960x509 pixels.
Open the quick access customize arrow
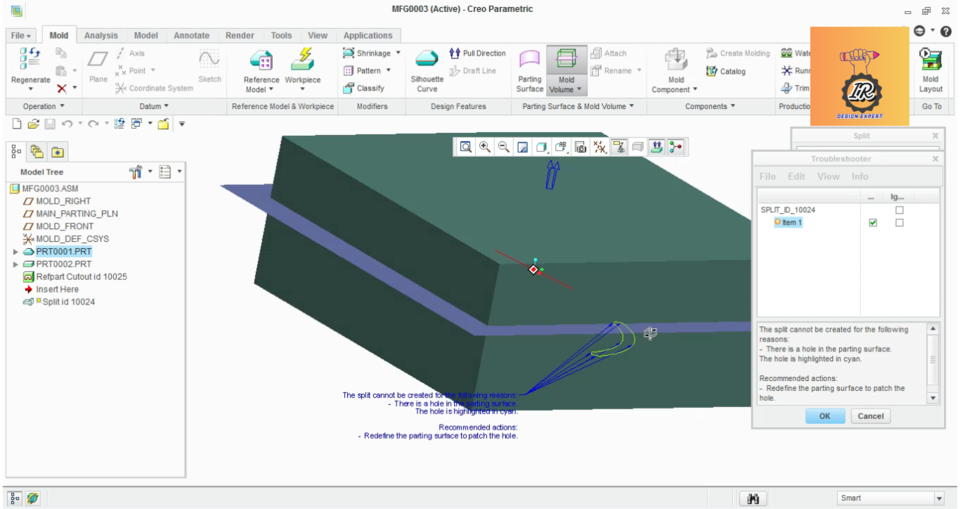[182, 124]
